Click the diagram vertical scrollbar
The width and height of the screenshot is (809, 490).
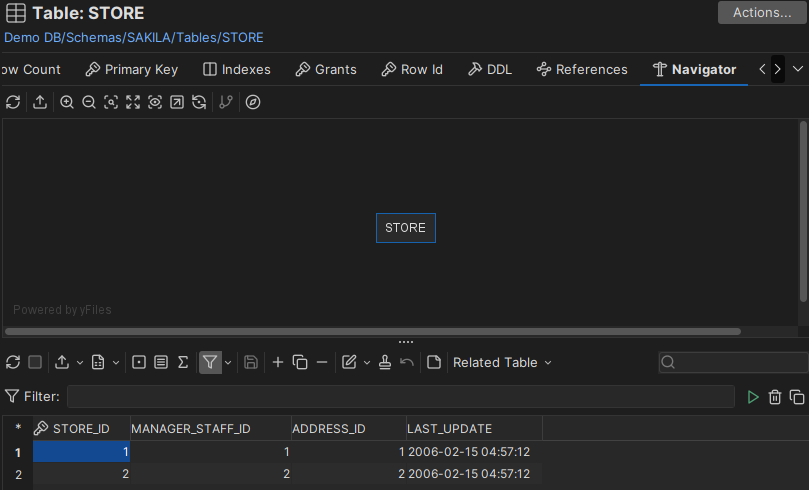803,211
